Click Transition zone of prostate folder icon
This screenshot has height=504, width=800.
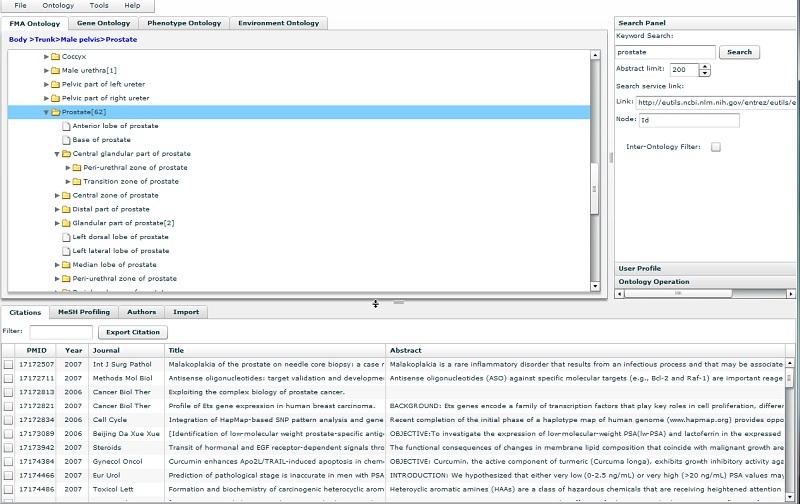point(77,181)
